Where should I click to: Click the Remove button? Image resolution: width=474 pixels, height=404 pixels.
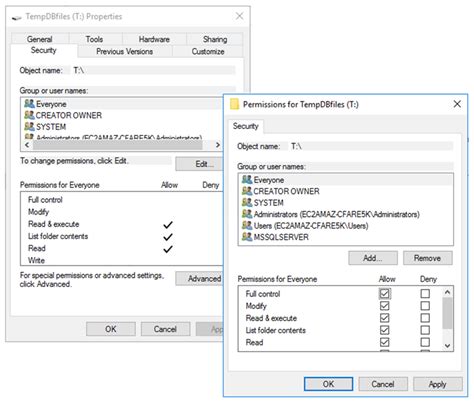[428, 258]
